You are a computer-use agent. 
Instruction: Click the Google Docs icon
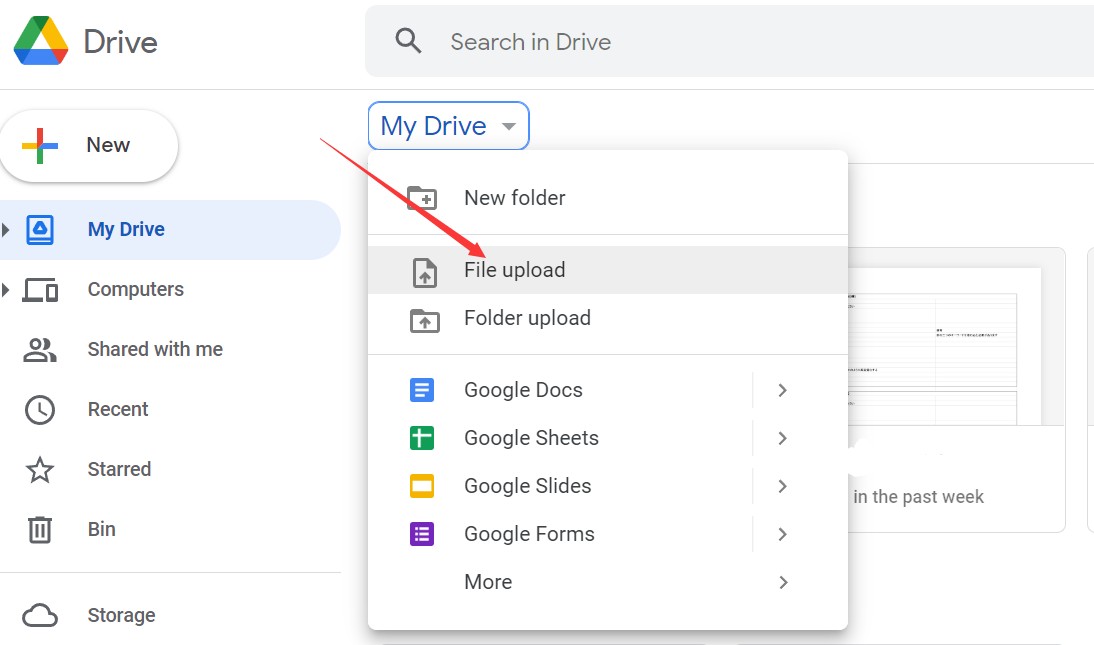422,390
